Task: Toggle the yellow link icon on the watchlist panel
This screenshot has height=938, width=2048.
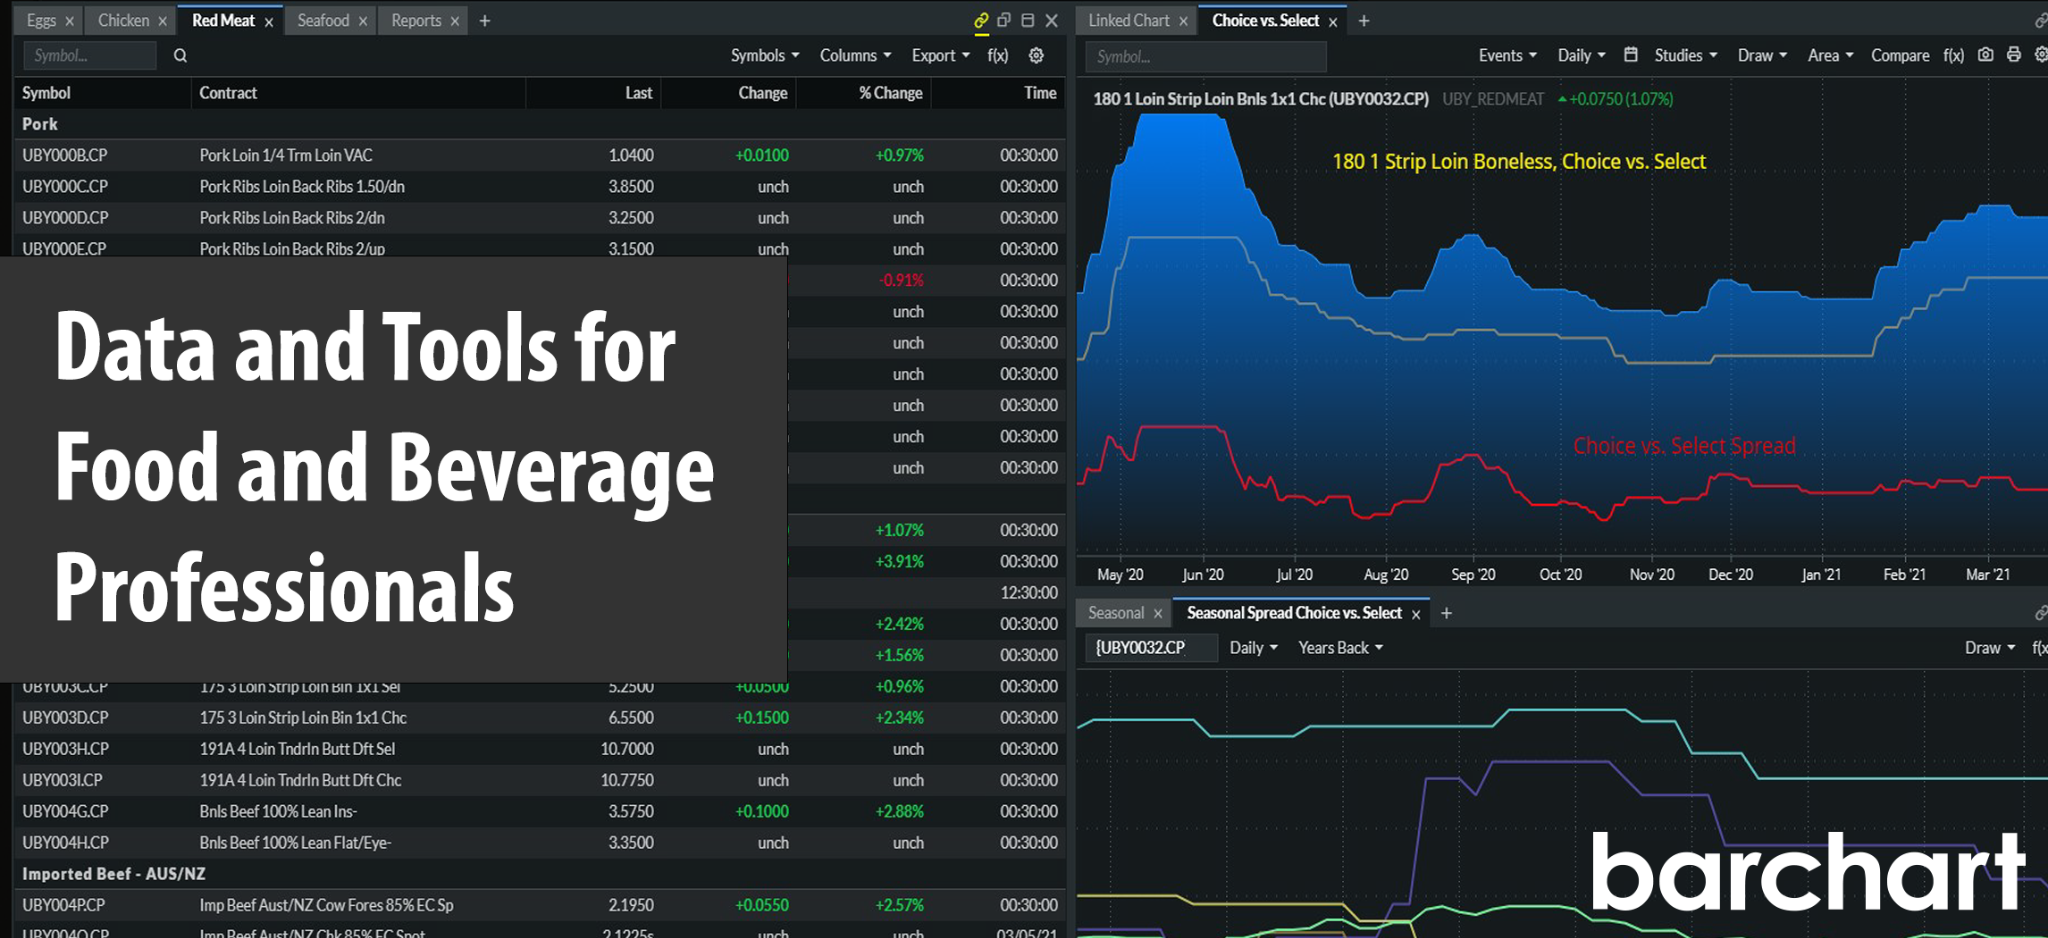Action: pyautogui.click(x=981, y=20)
